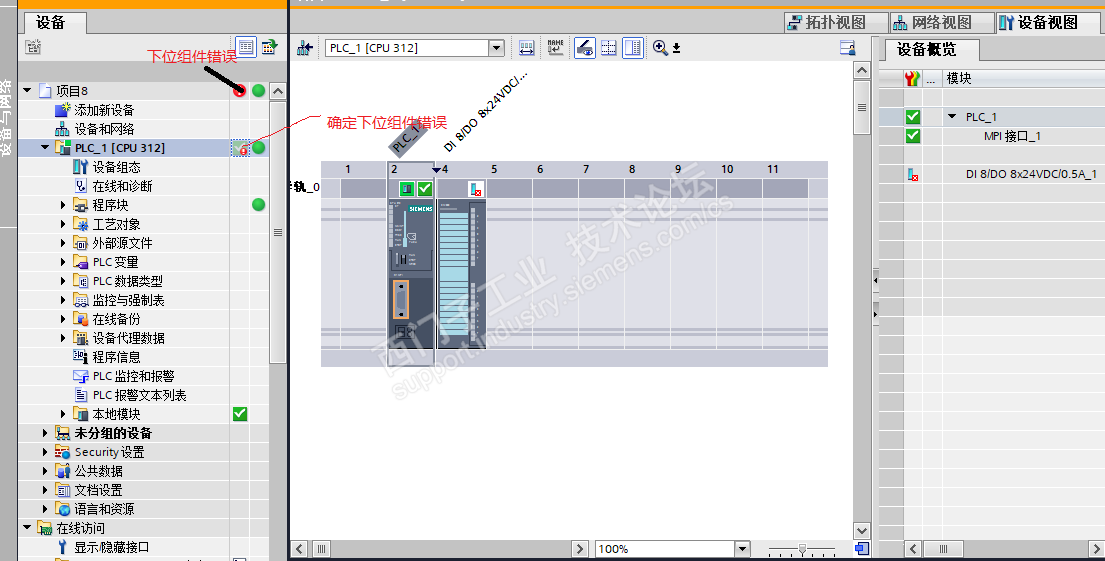
Task: Click the DI 8/DO 8x24VDC/0.5A_1 overview row
Action: [1031, 174]
